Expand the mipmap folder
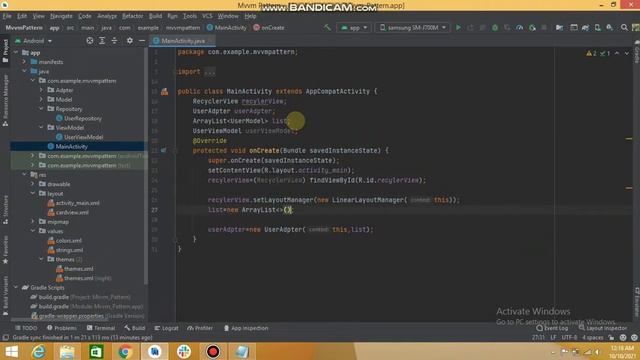The height and width of the screenshot is (360, 640). coord(33,221)
